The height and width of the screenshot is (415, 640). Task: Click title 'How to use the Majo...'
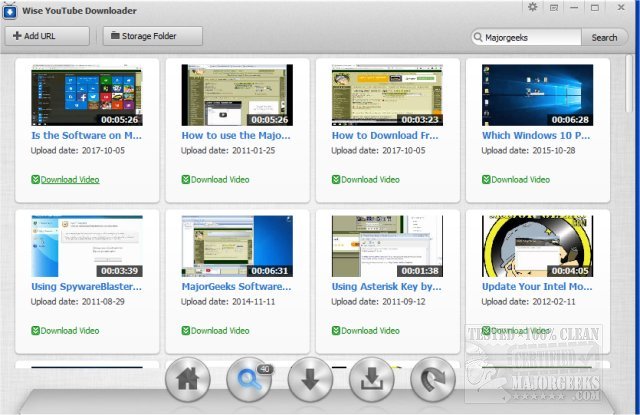(x=236, y=135)
